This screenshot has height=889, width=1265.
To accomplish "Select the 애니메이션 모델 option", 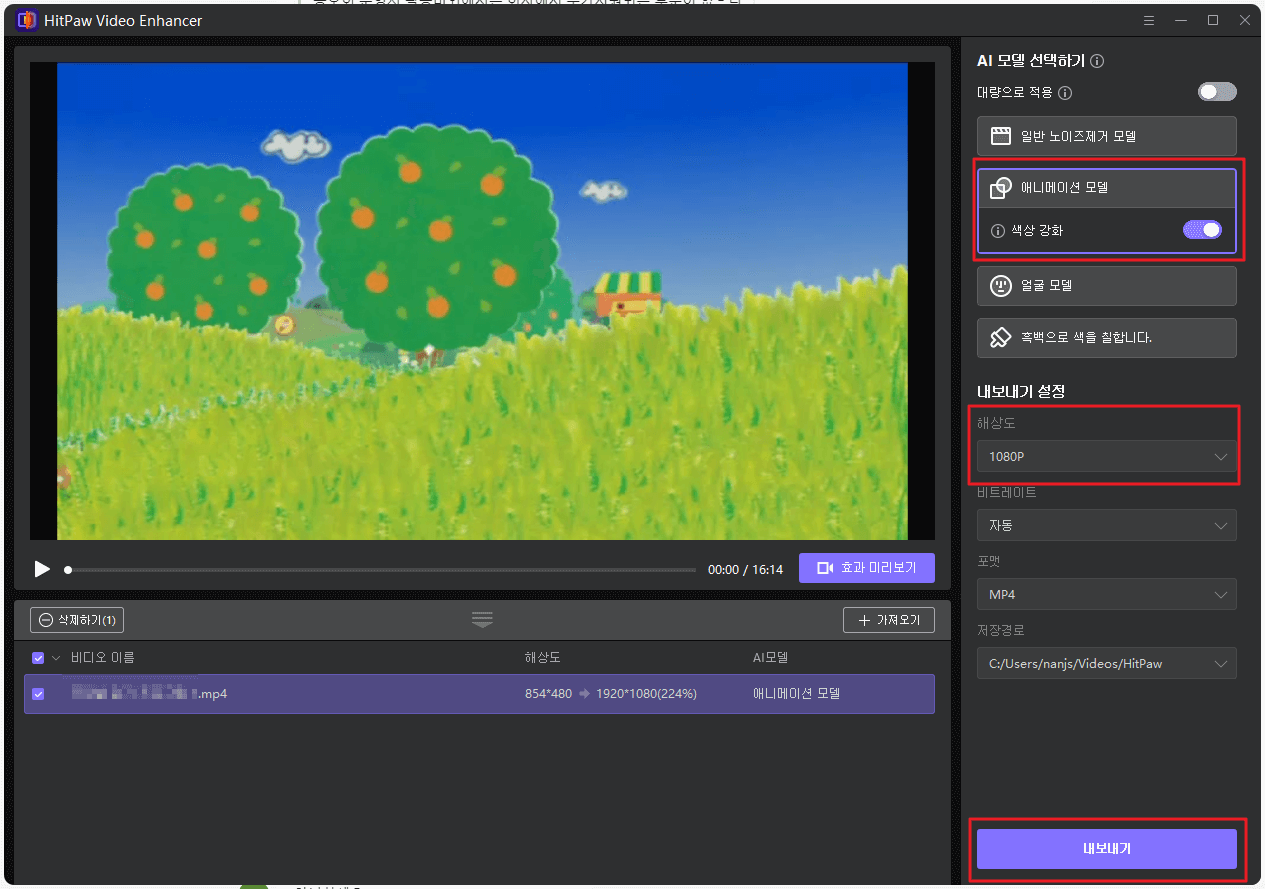I will pyautogui.click(x=1107, y=187).
